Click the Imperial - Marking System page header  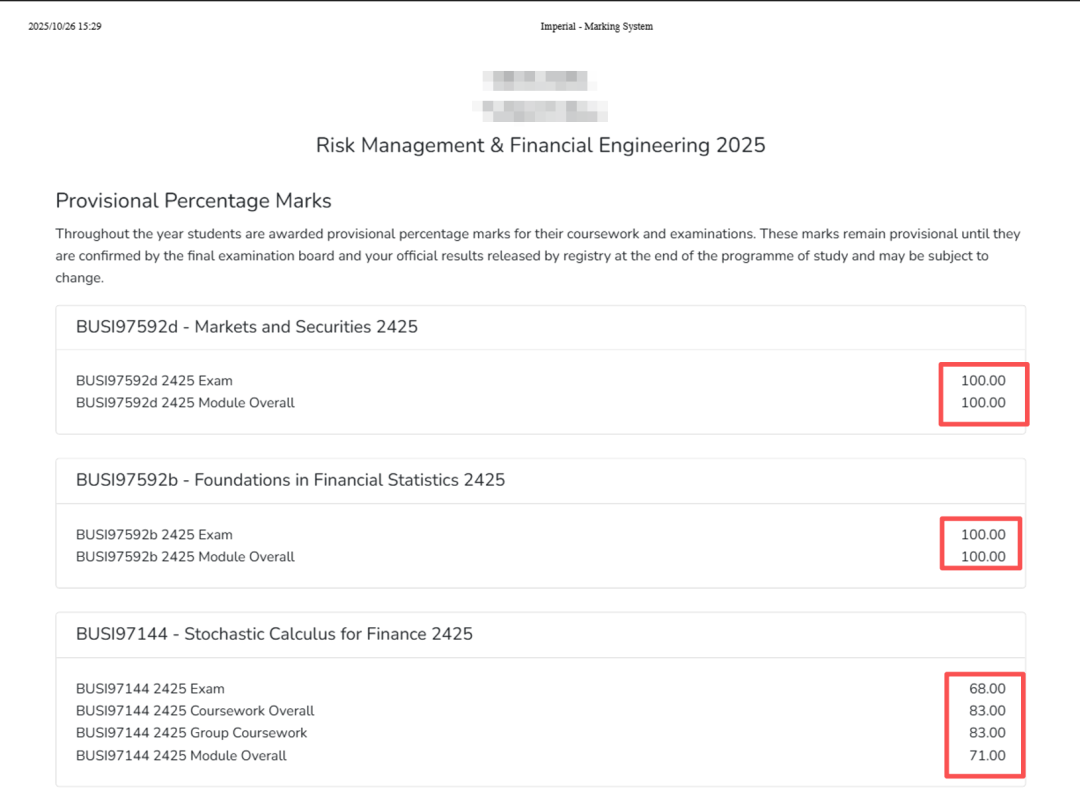596,26
